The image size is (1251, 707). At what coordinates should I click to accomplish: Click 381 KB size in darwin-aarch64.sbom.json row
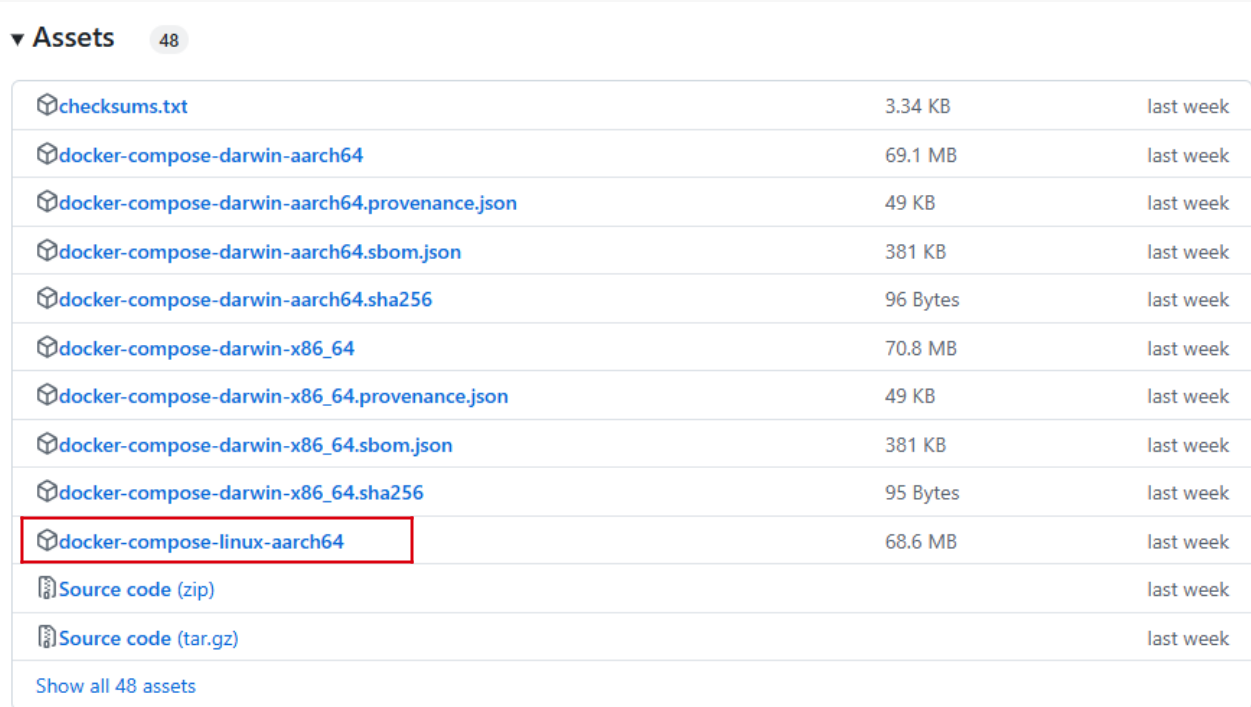pyautogui.click(x=915, y=252)
